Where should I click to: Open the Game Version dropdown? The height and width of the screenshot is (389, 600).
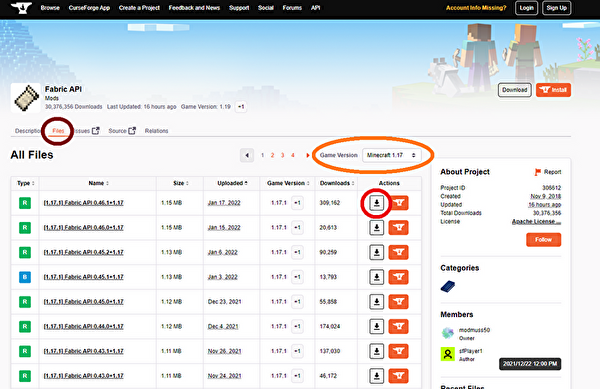(x=391, y=155)
